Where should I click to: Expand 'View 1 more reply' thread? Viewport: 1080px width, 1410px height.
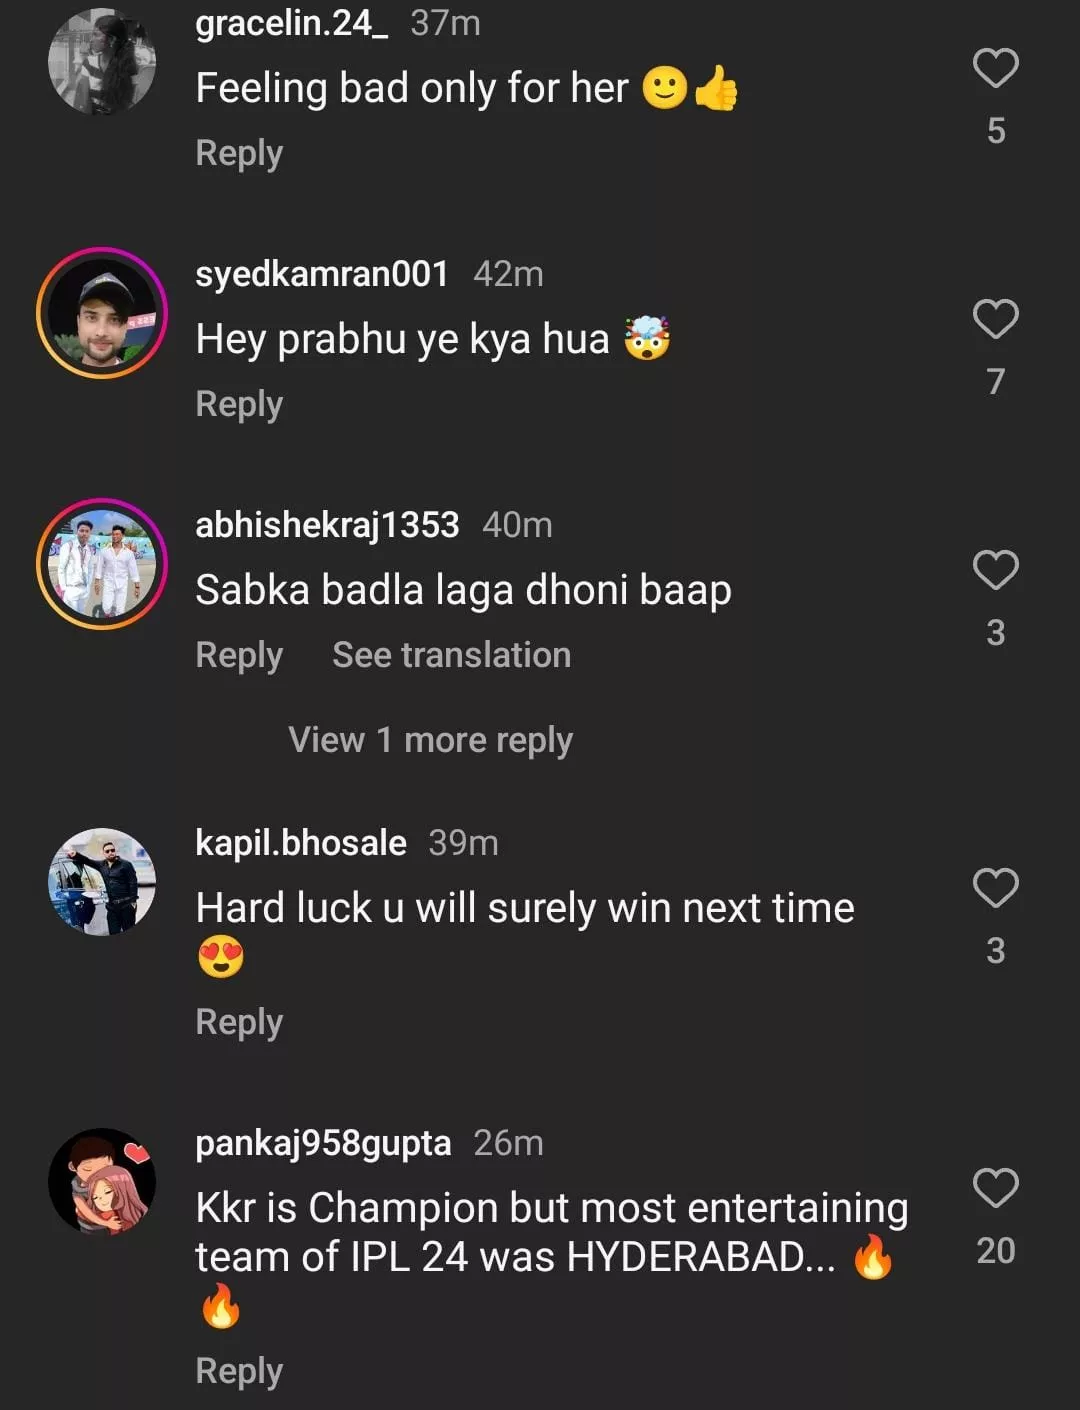430,740
